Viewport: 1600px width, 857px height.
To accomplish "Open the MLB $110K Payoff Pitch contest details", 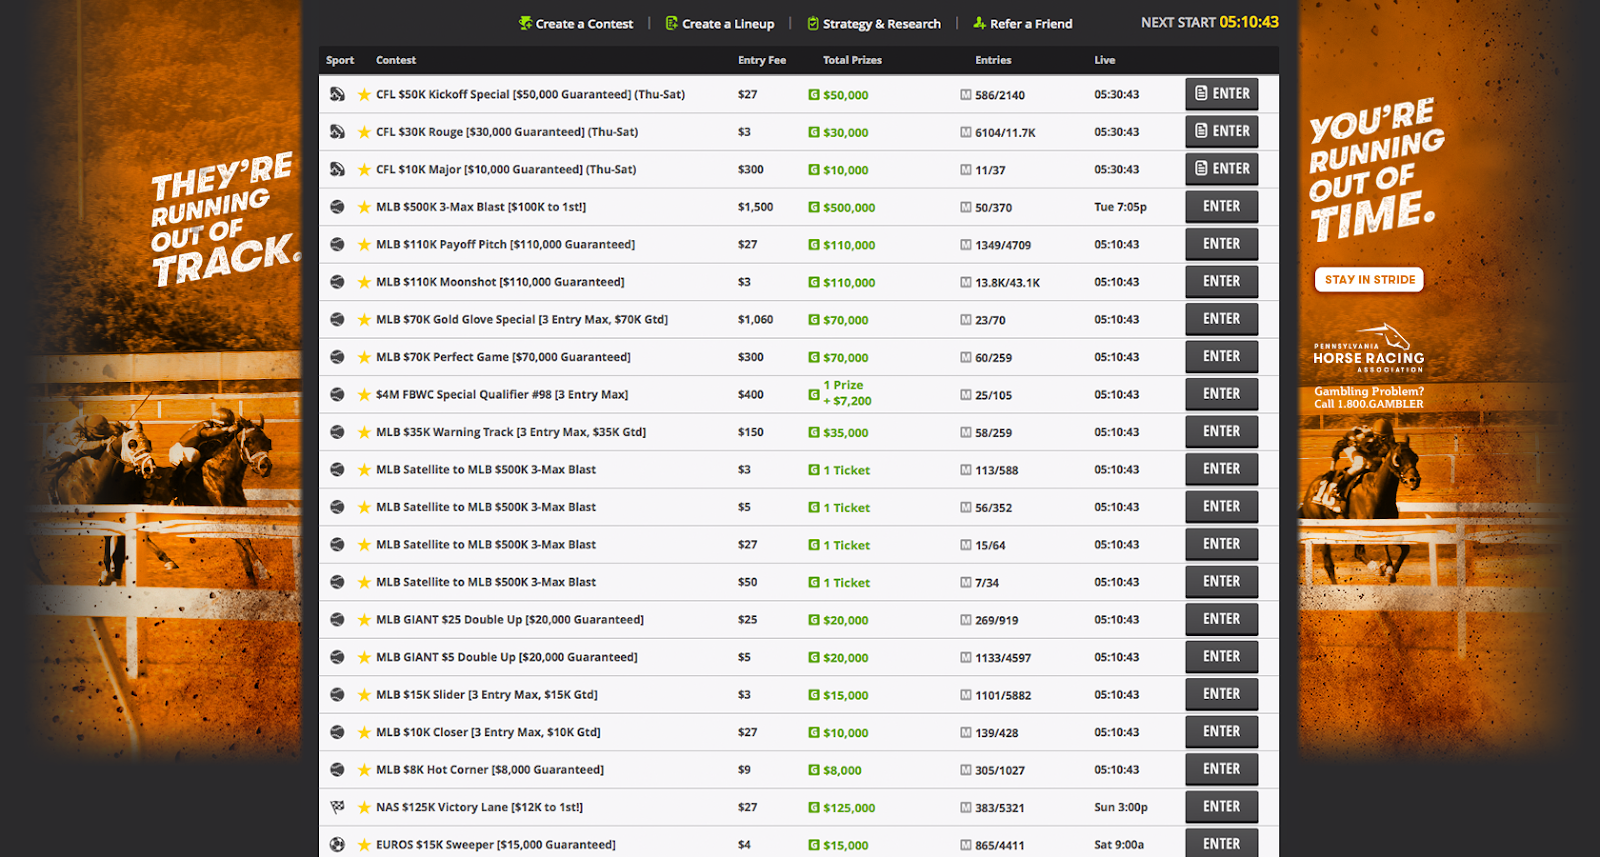I will tap(505, 244).
